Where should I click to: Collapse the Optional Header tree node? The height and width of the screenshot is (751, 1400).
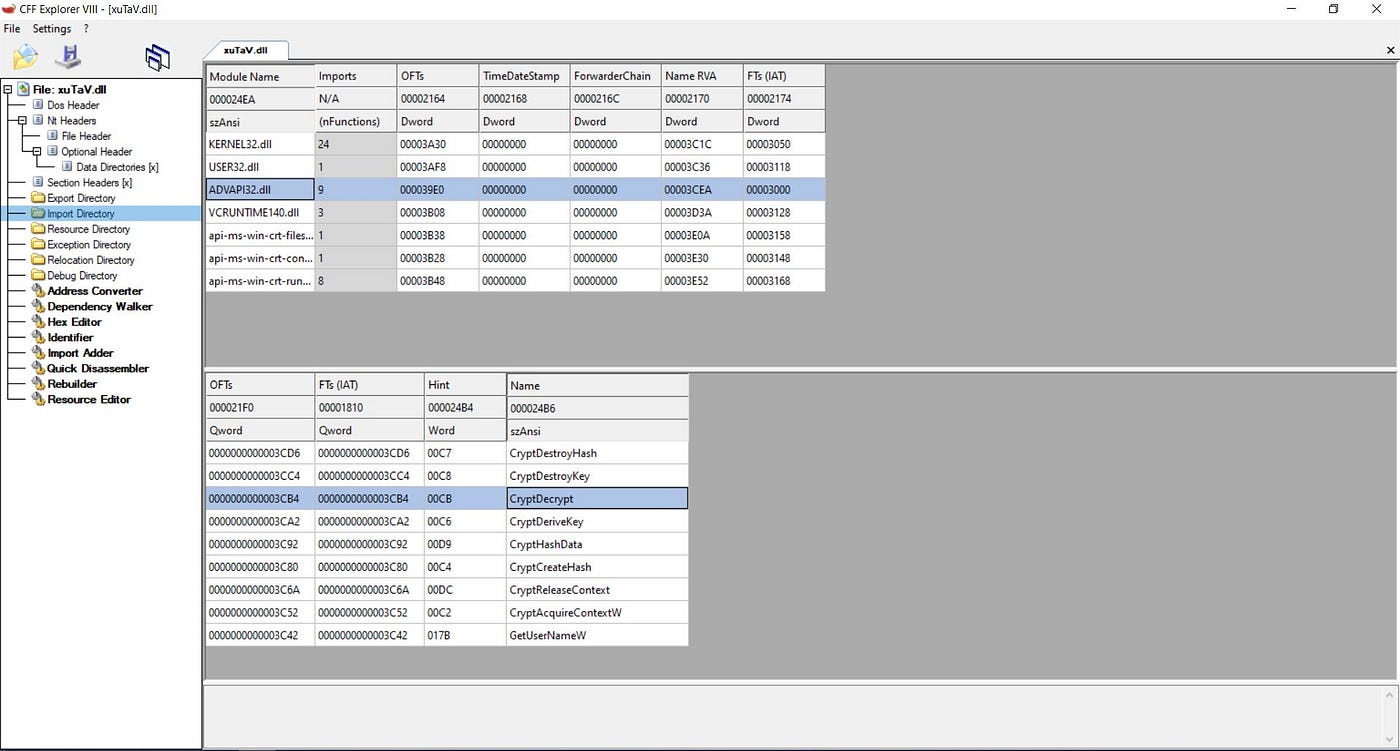click(x=38, y=151)
